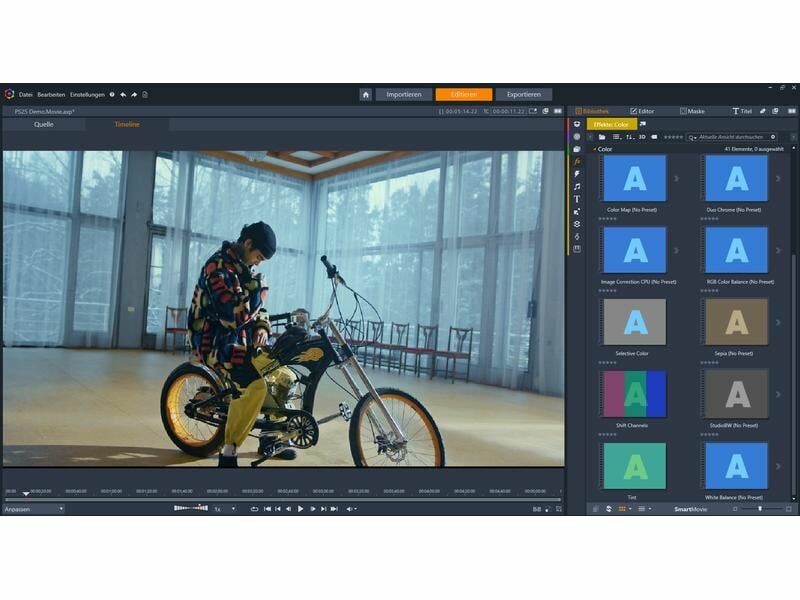Viewport: 800px width, 600px height.
Task: Toggle list view icon in library footer
Action: (x=644, y=509)
